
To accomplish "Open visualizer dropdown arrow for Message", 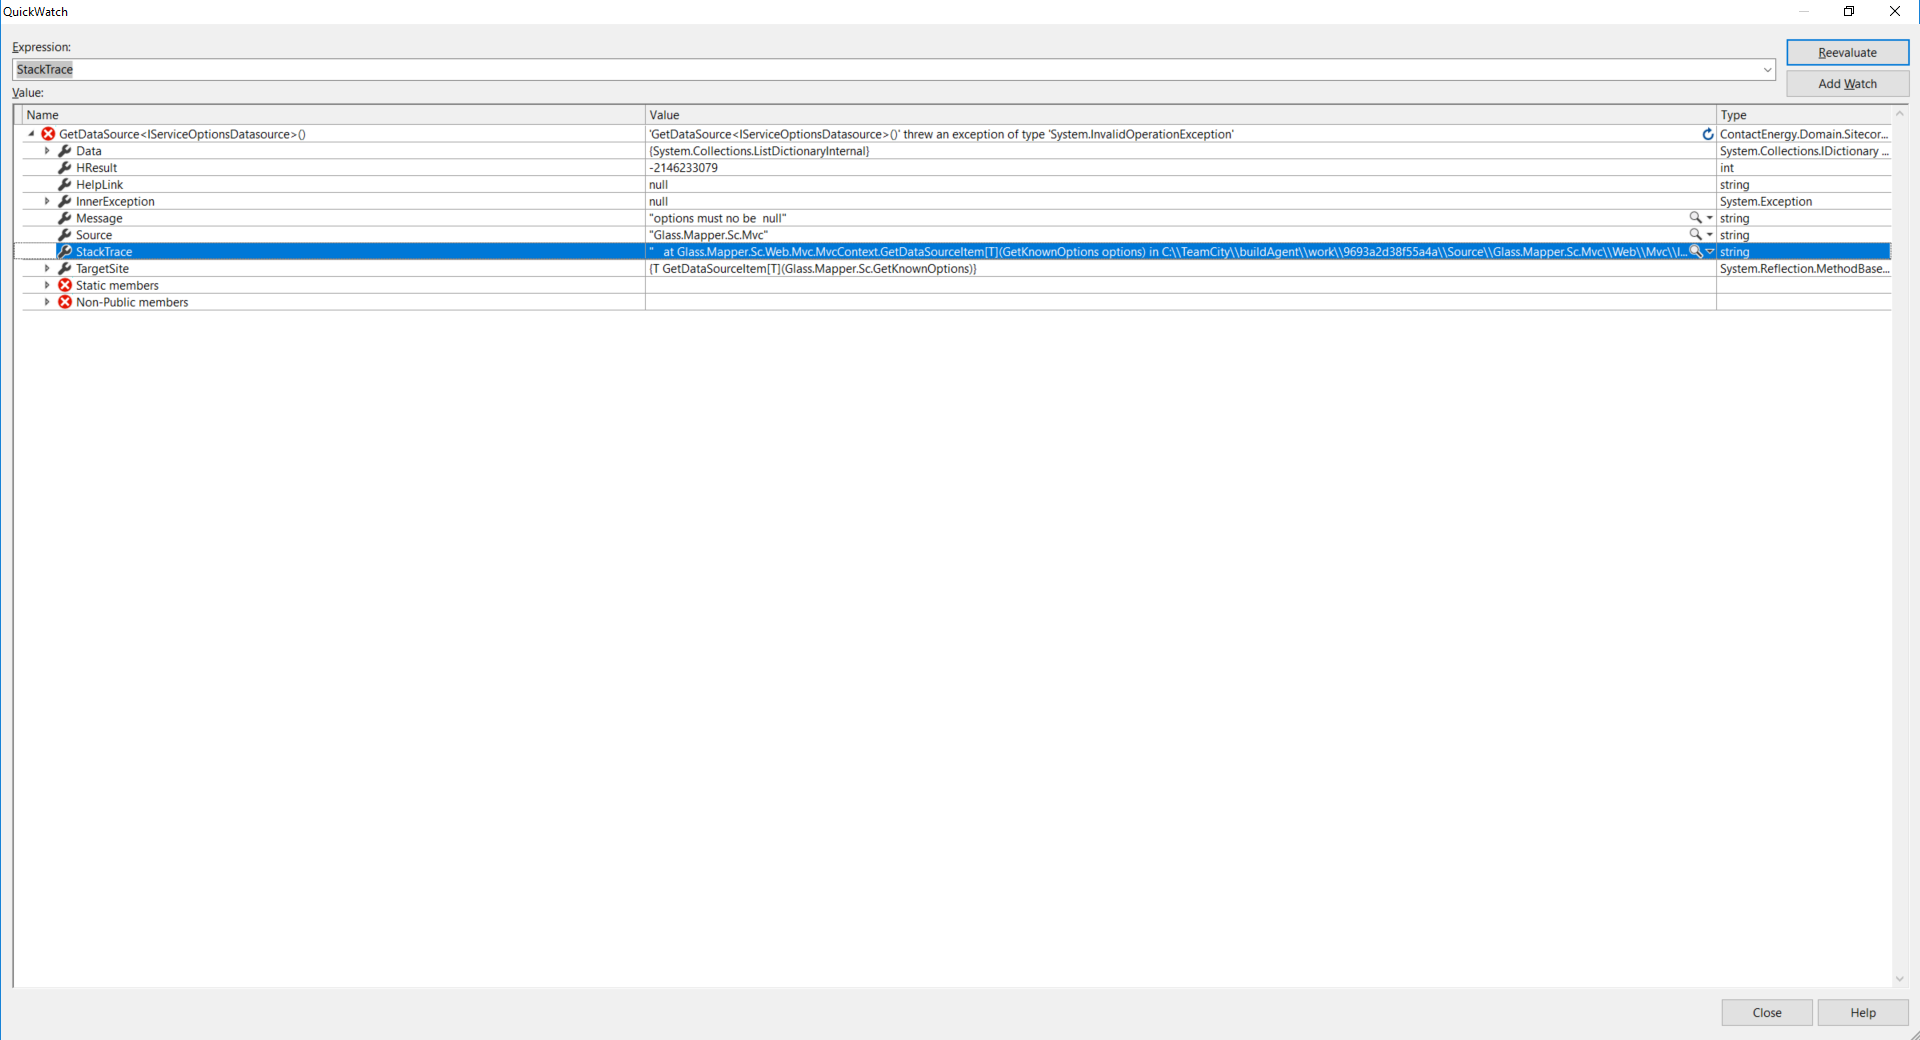I will click(1710, 218).
